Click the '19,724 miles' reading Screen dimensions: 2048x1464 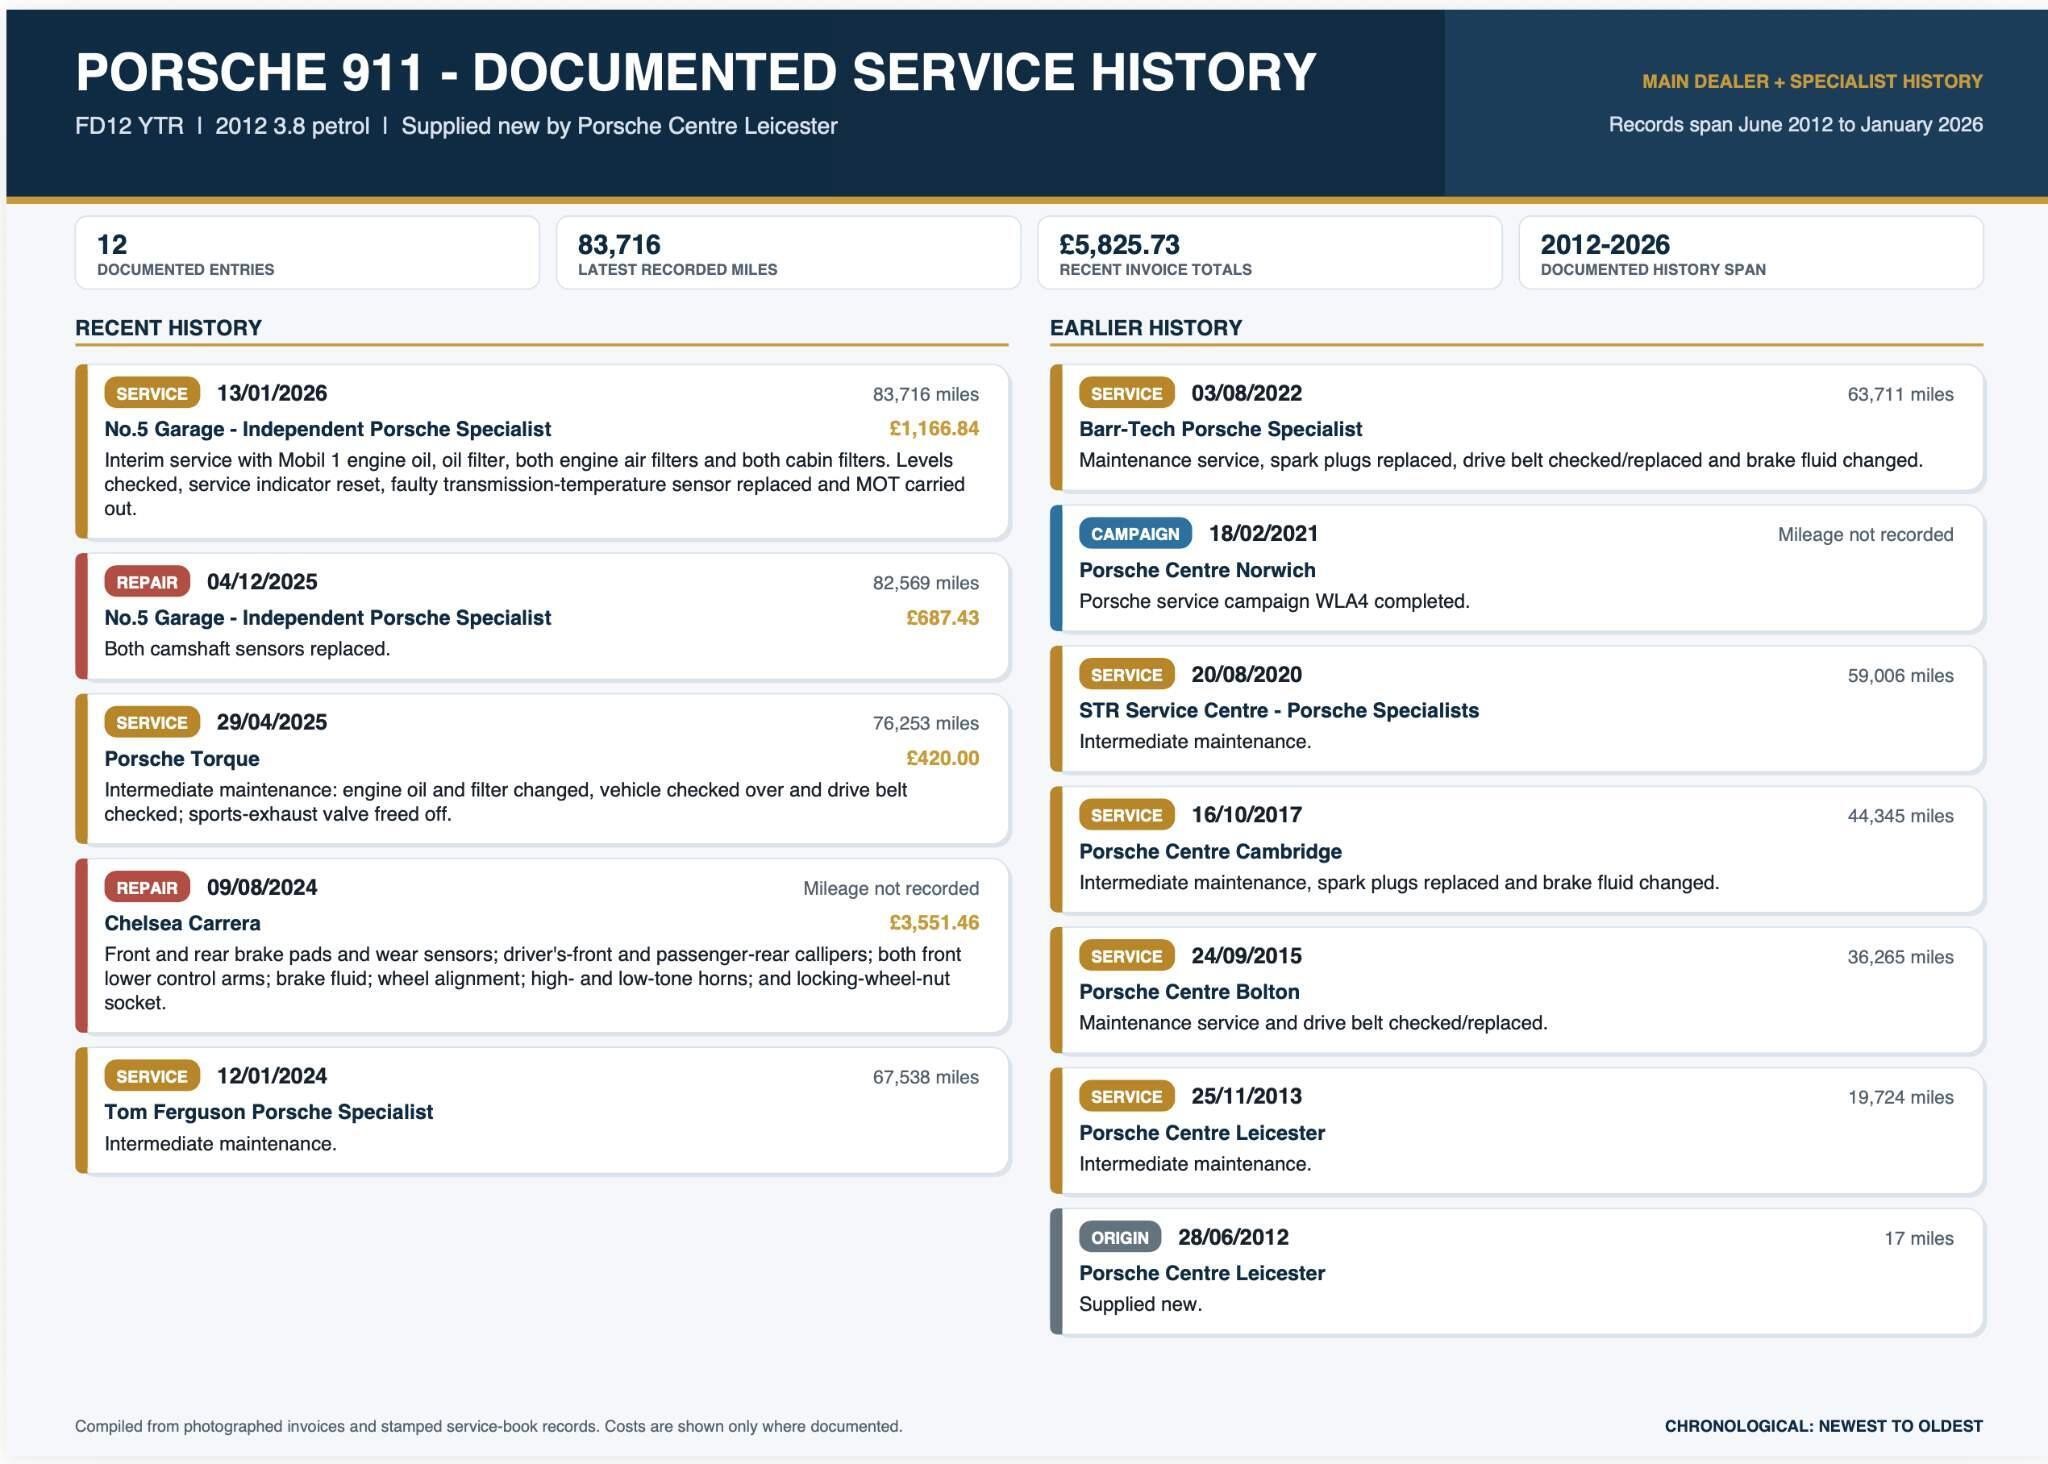pos(1901,1097)
